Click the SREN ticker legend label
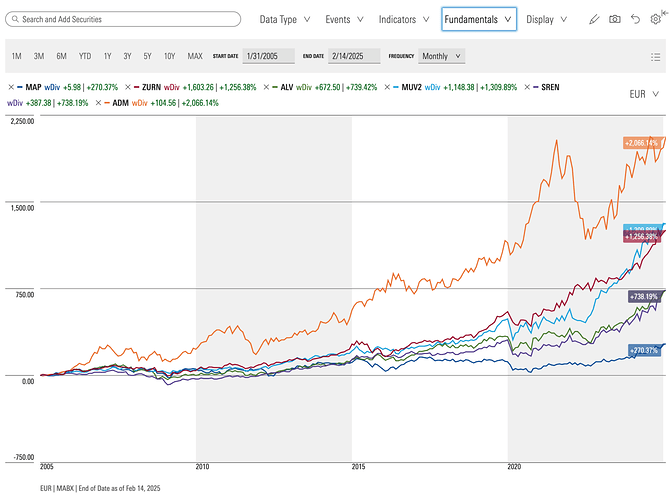 coord(550,87)
